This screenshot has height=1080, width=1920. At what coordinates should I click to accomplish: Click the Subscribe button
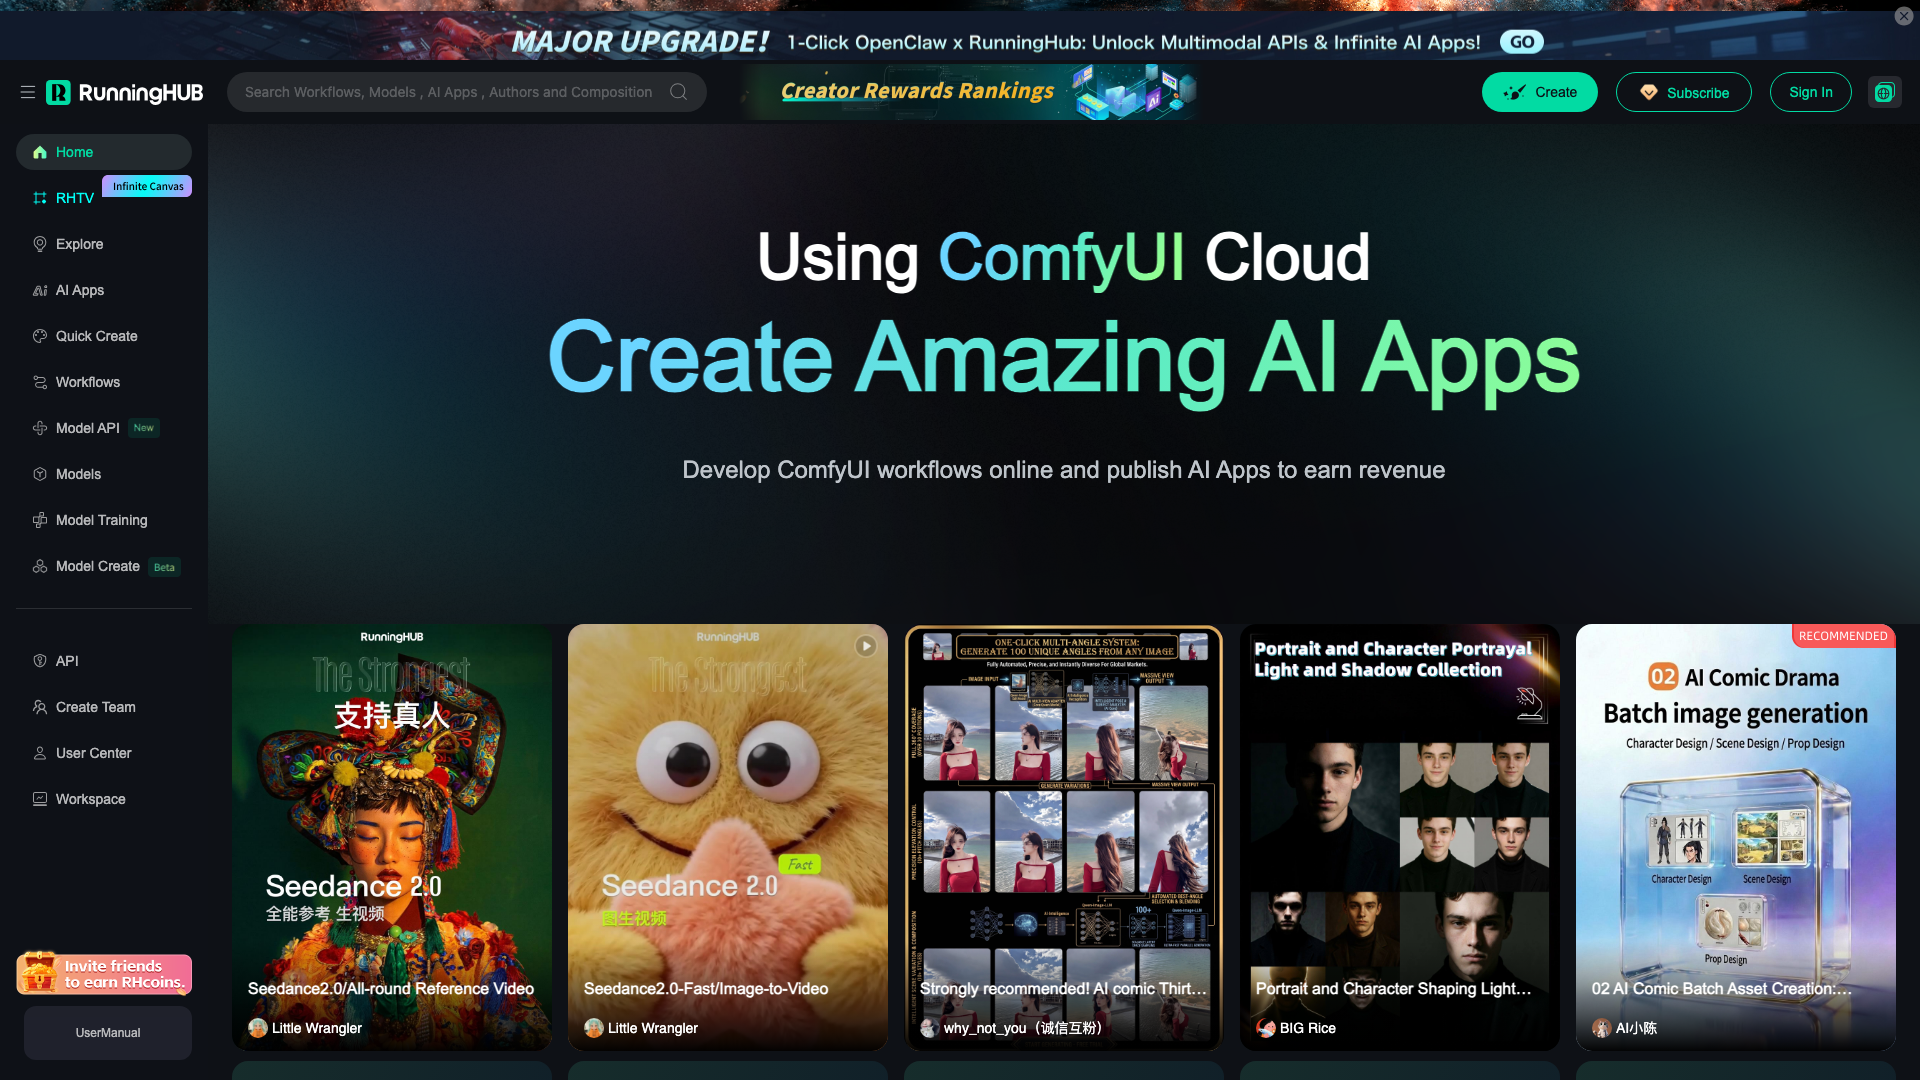[x=1683, y=92]
